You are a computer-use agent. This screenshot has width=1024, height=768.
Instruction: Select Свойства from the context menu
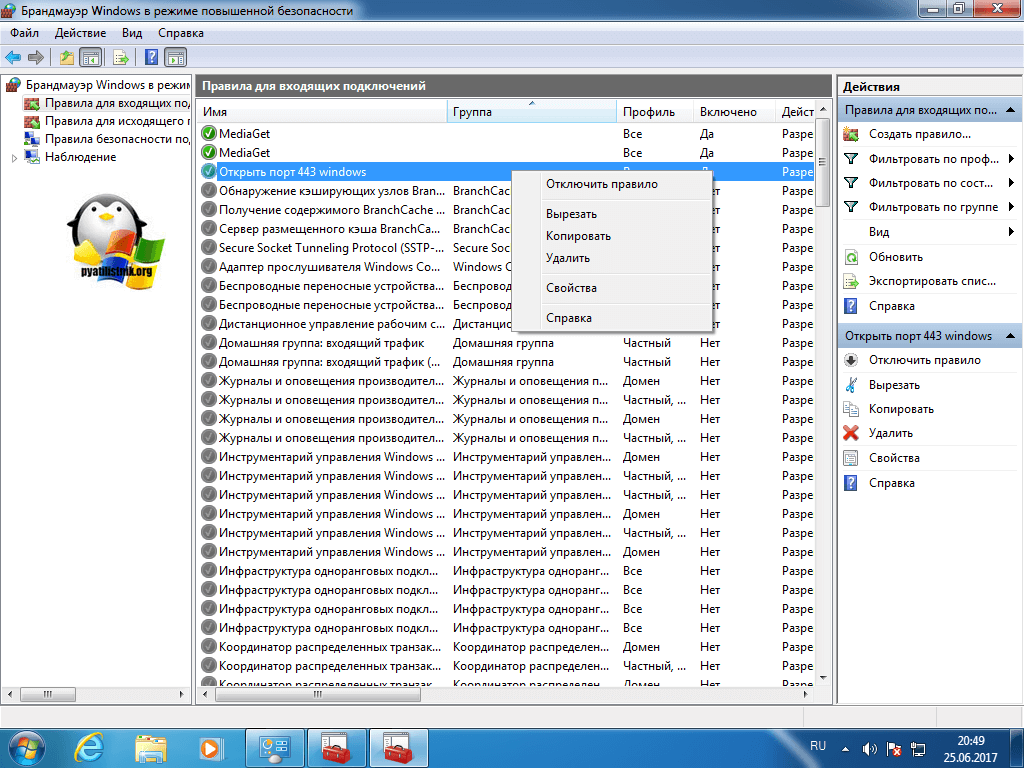coord(571,288)
